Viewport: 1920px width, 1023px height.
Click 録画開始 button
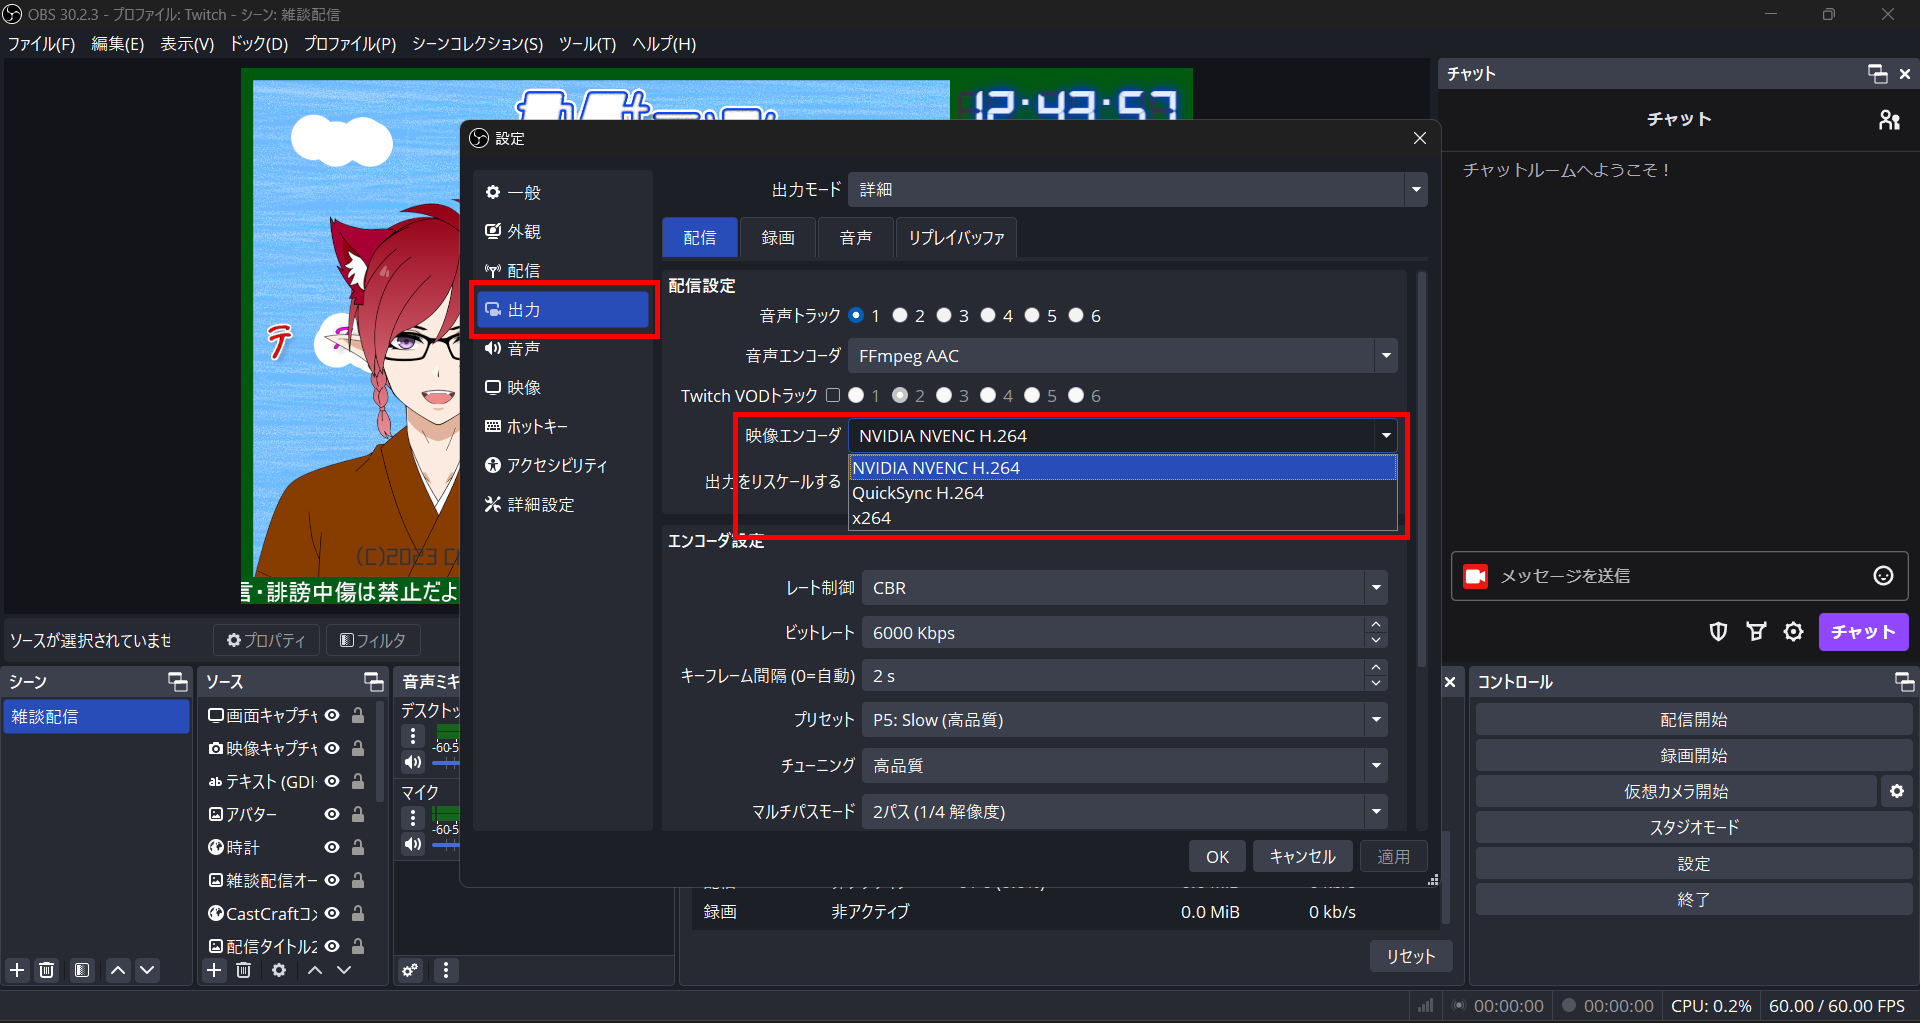(1693, 756)
